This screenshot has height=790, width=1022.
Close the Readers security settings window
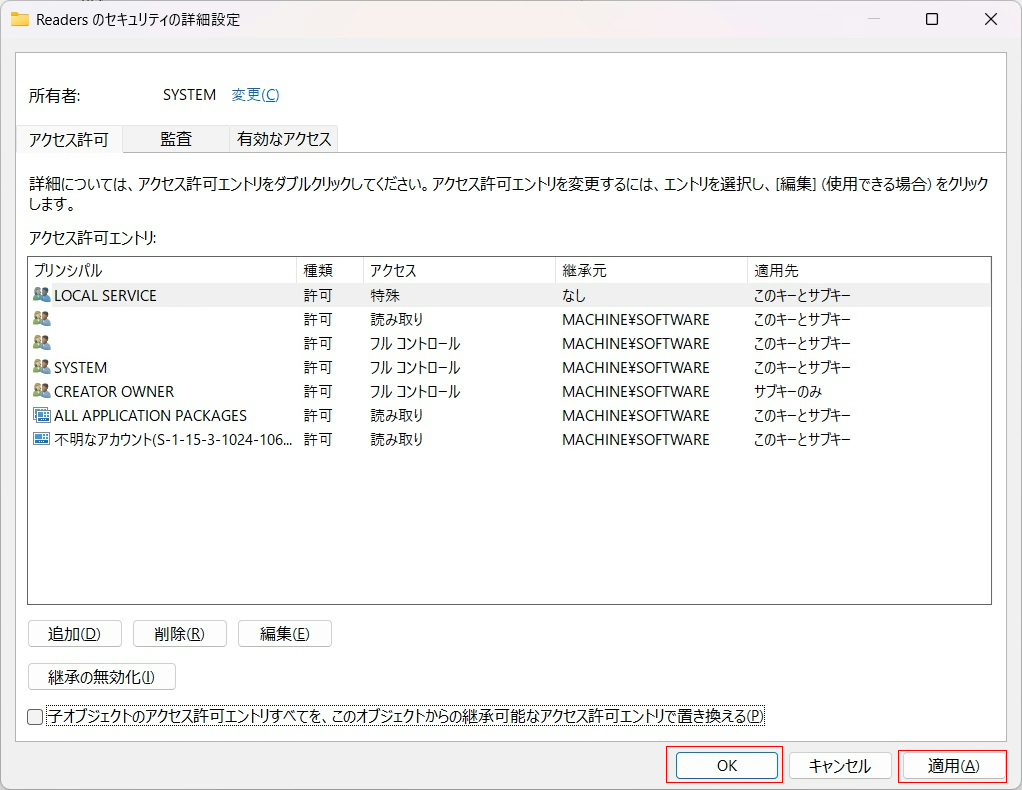(991, 19)
